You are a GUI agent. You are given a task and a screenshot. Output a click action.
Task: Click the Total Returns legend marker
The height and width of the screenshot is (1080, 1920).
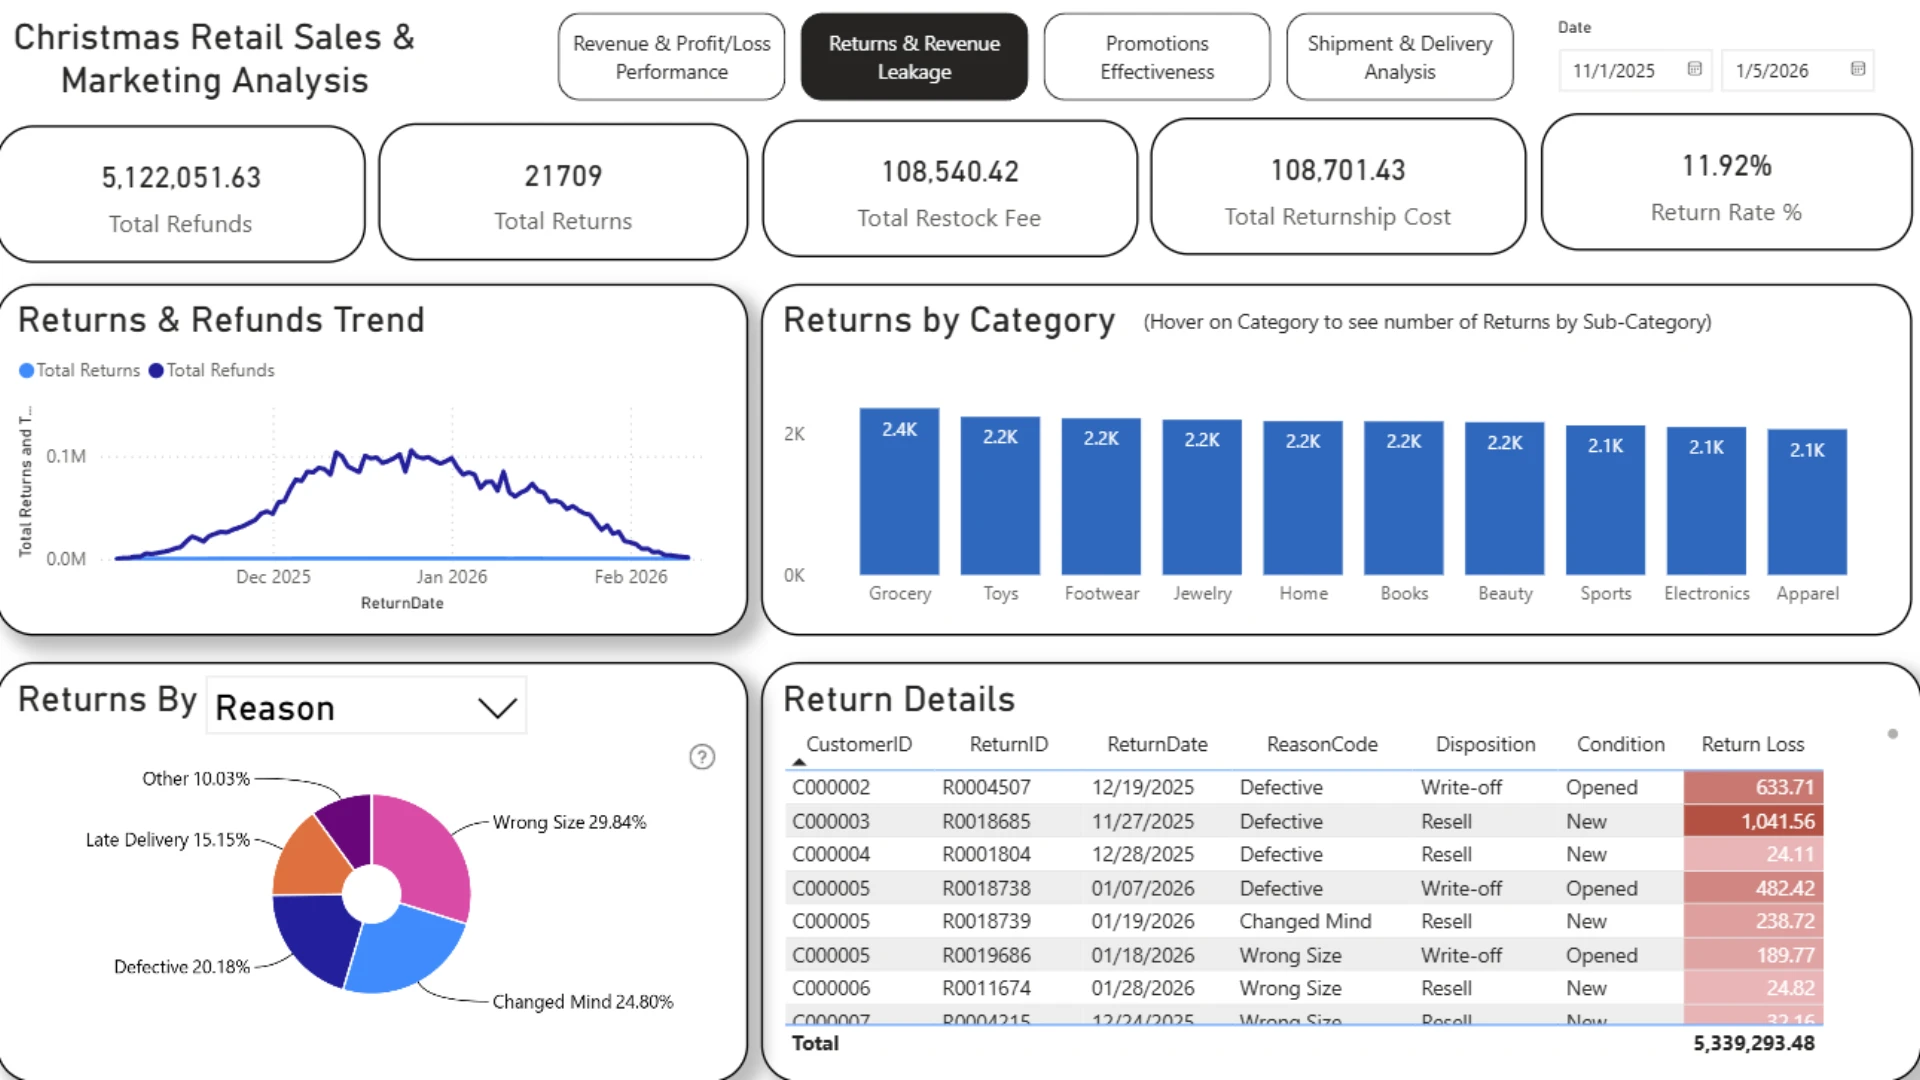(x=26, y=370)
